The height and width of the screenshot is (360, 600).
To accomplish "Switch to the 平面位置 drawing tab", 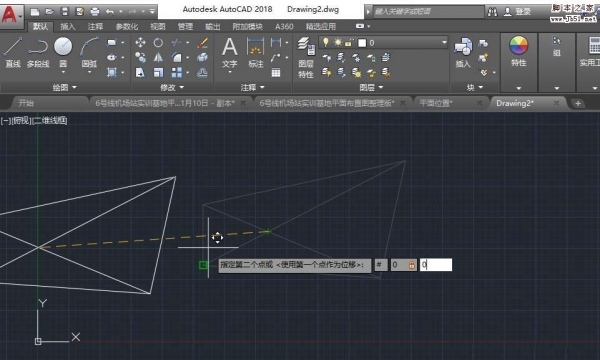I will pos(435,103).
